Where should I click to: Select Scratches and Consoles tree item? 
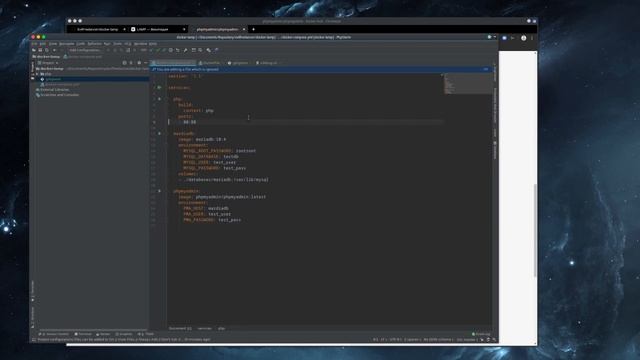(57, 95)
